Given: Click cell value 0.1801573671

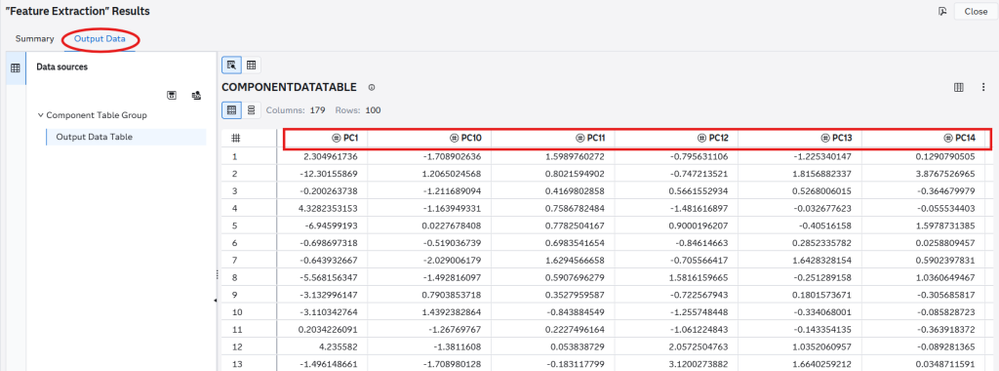Looking at the screenshot, I should click(x=823, y=295).
